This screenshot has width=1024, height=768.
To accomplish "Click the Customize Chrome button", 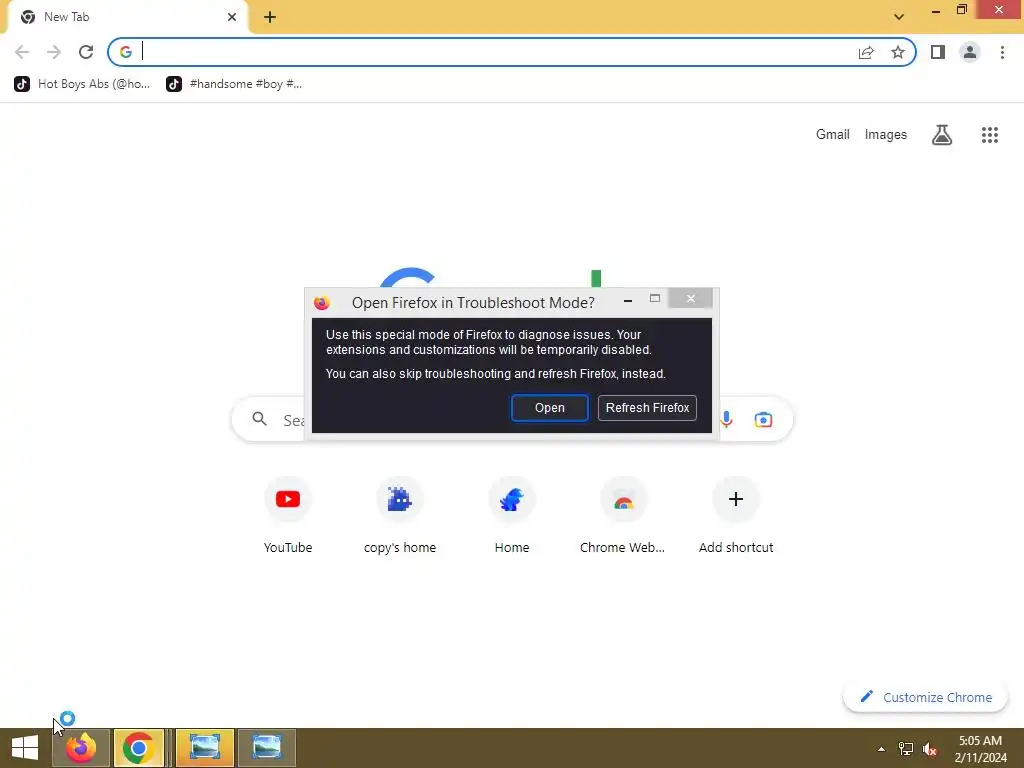I will pyautogui.click(x=925, y=697).
